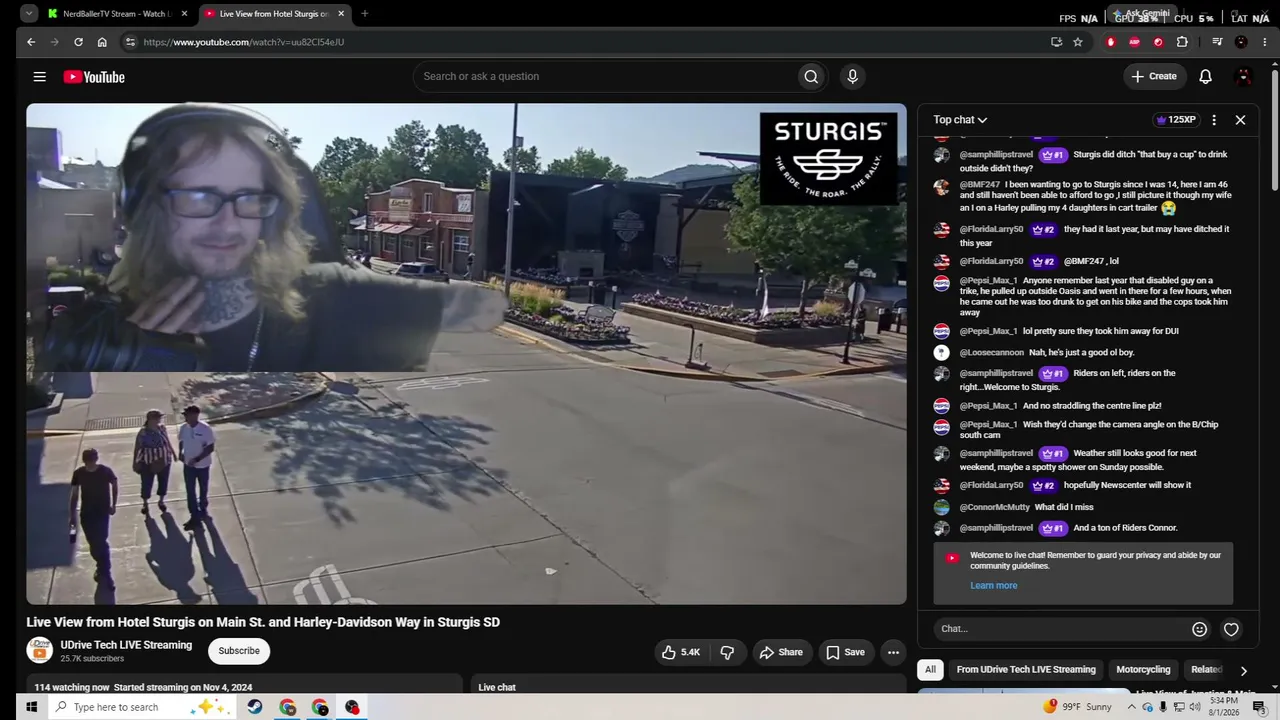Screen dimensions: 1280x720
Task: Select the Related filter chip
Action: [1206, 670]
